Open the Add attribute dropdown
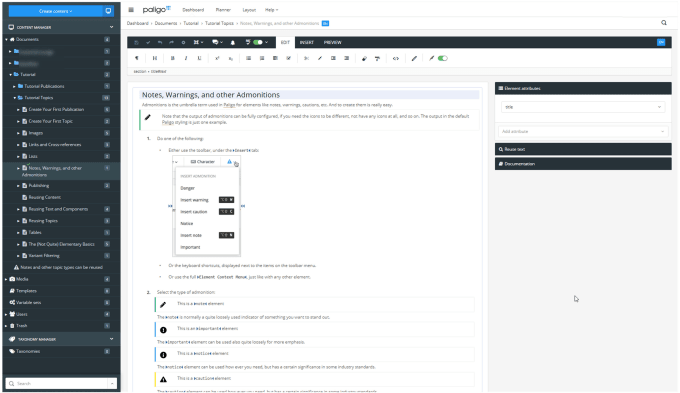680x393 pixels. [583, 131]
